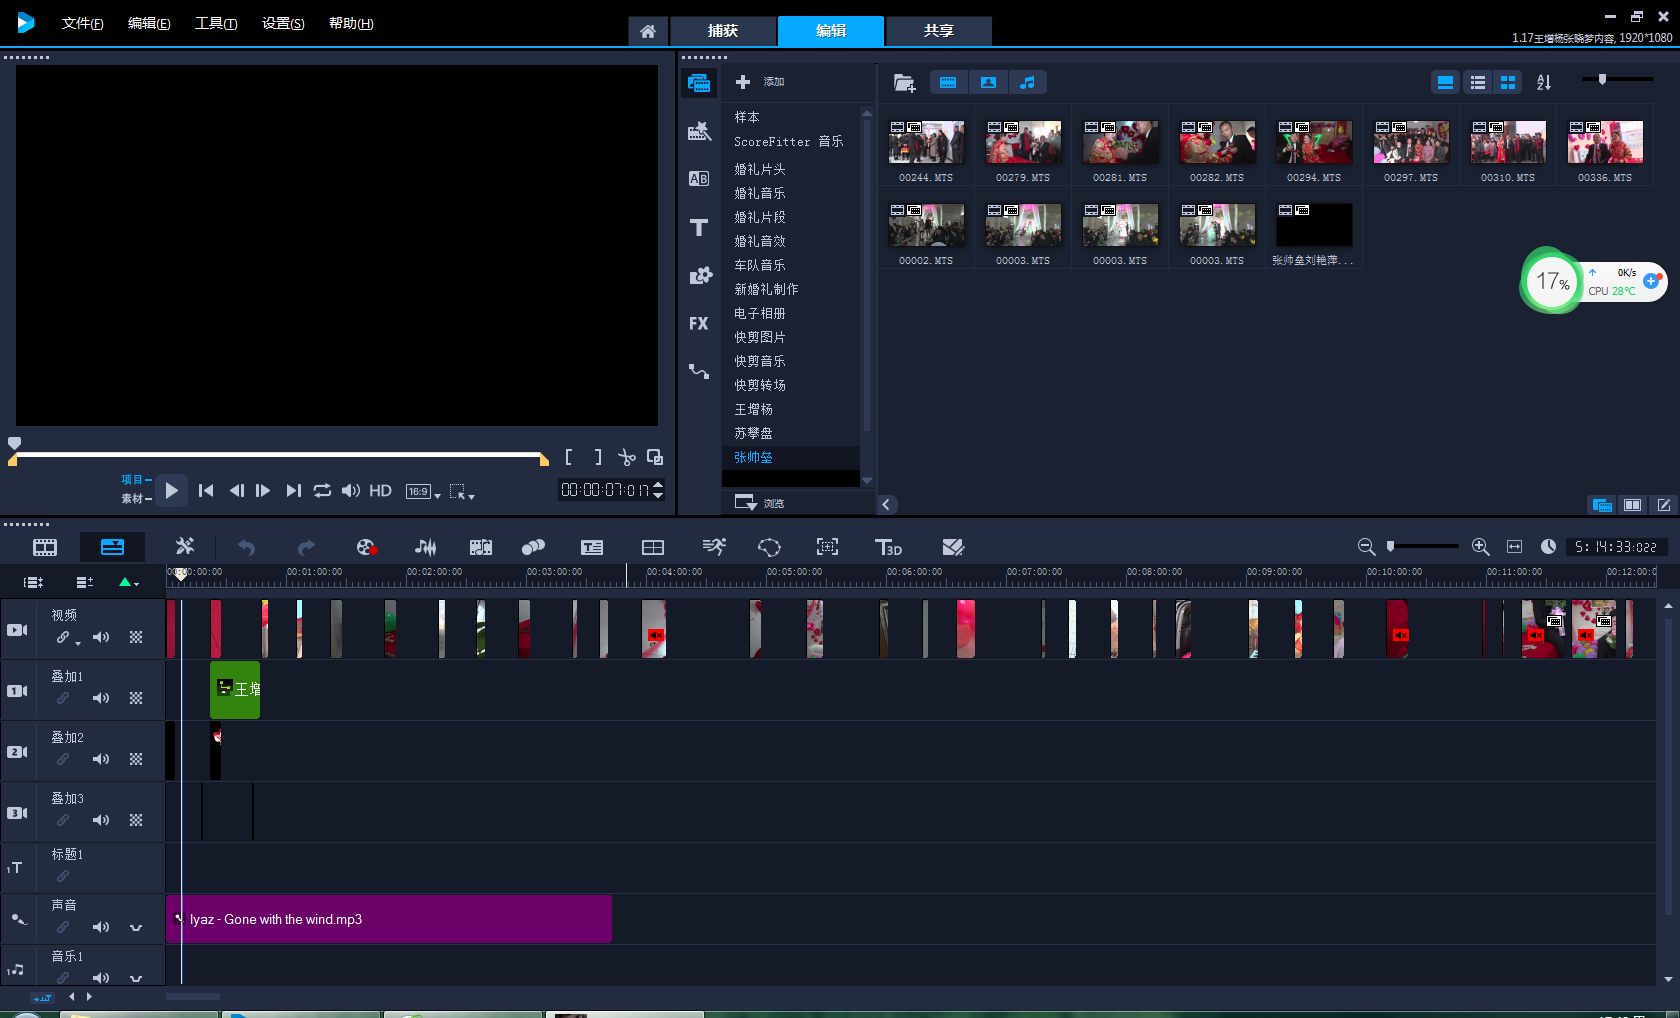
Task: Open the Multi-camera editor tool
Action: (653, 547)
